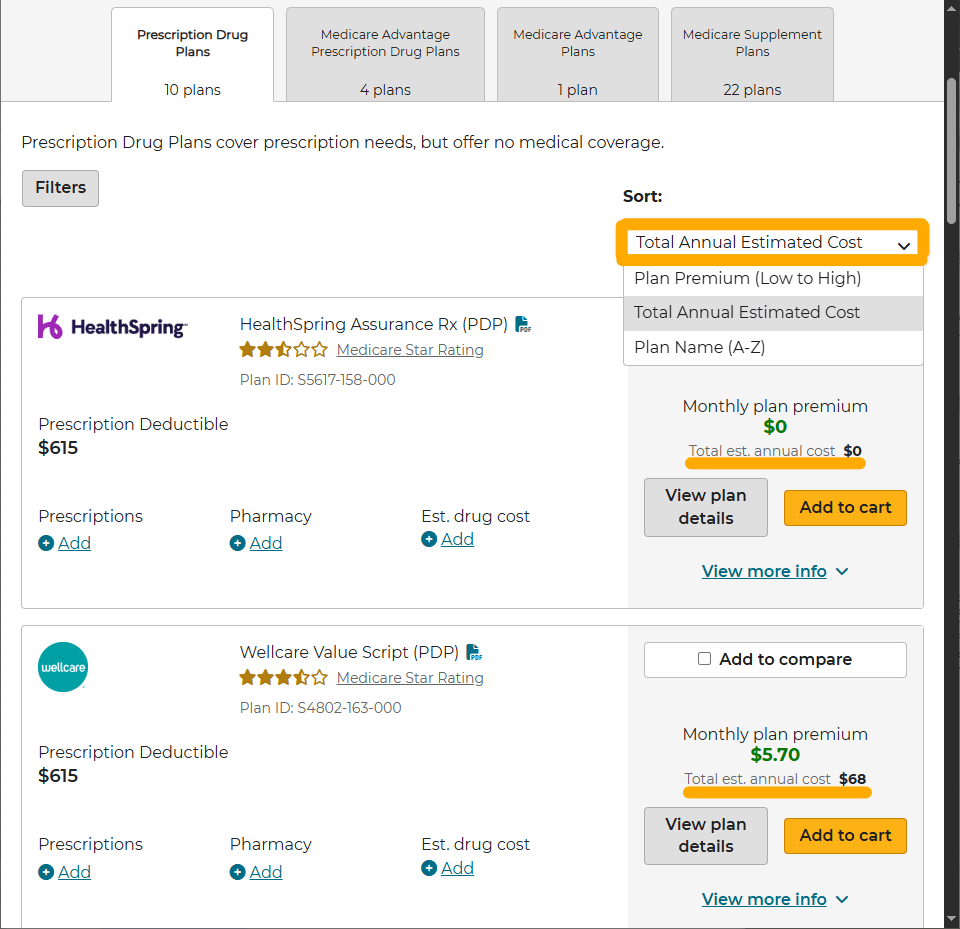
Task: Expand View more info for Wellcare plan
Action: [775, 899]
